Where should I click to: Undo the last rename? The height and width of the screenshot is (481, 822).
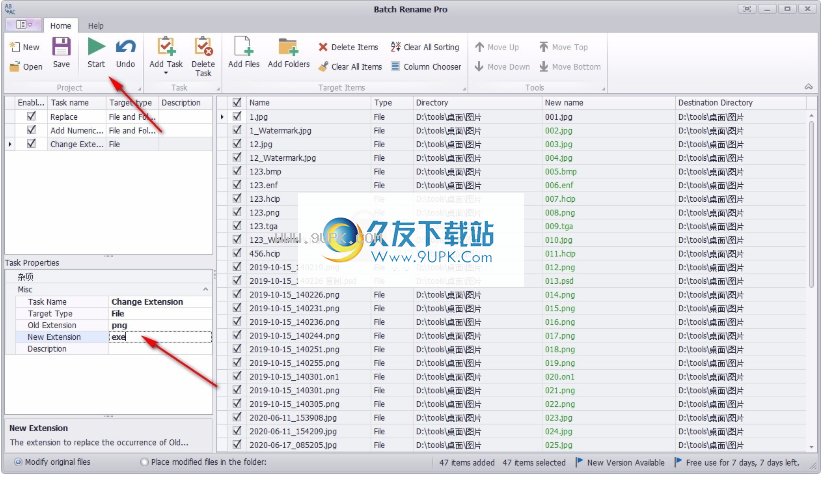pos(126,52)
